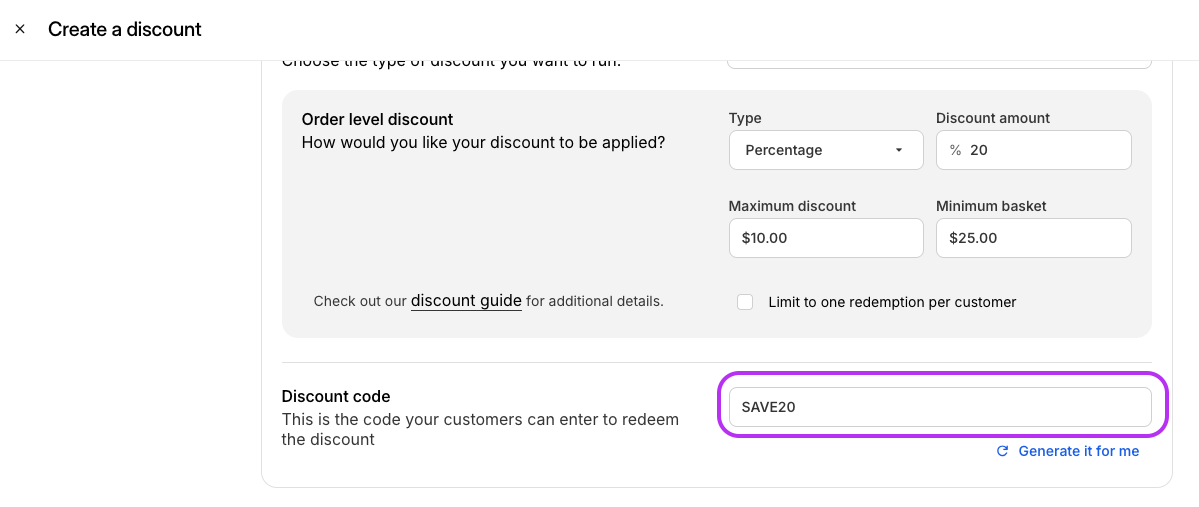Viewport: 1199px width, 507px height.
Task: Click the 'Discount code' section heading
Action: (x=336, y=396)
